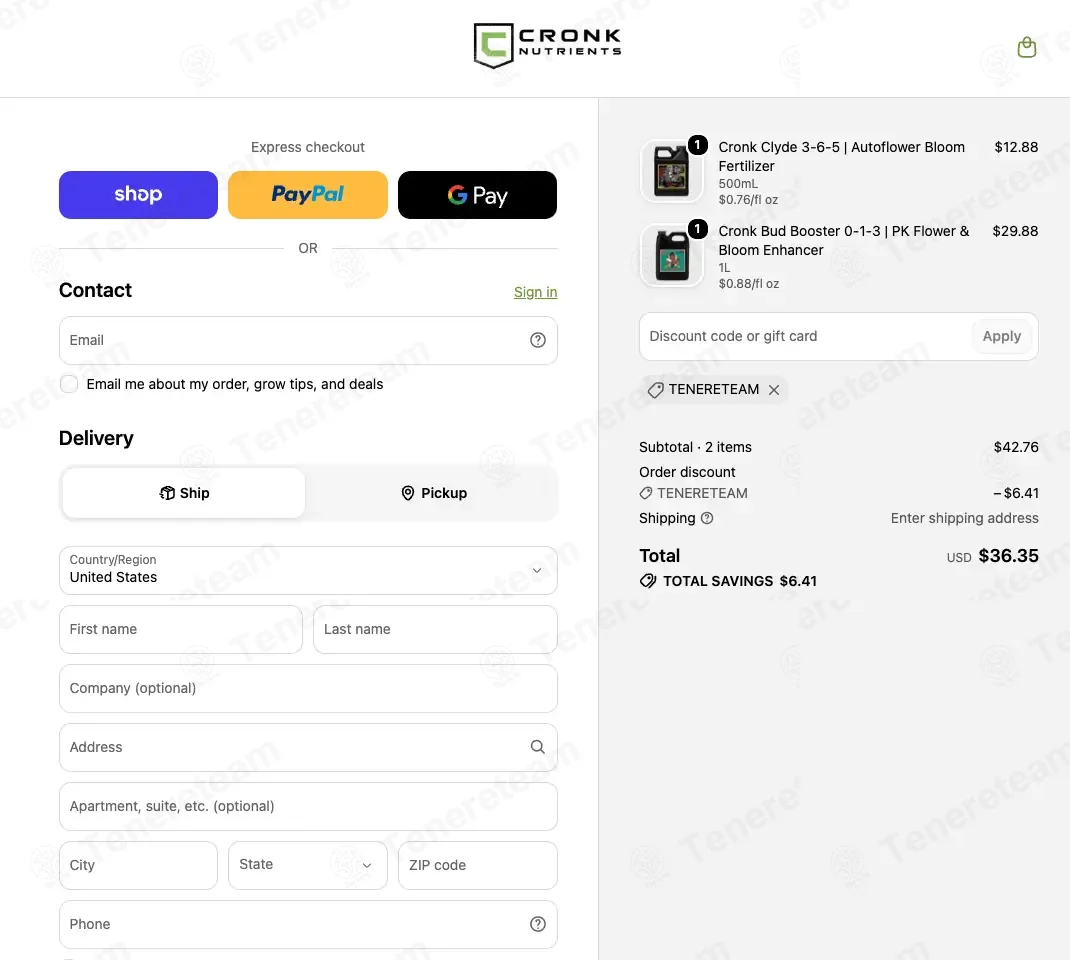This screenshot has width=1070, height=960.
Task: Focus the Phone input field
Action: pyautogui.click(x=308, y=925)
